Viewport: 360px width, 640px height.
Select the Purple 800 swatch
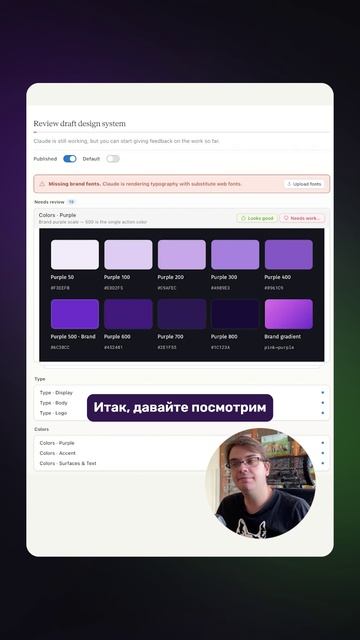pyautogui.click(x=235, y=314)
